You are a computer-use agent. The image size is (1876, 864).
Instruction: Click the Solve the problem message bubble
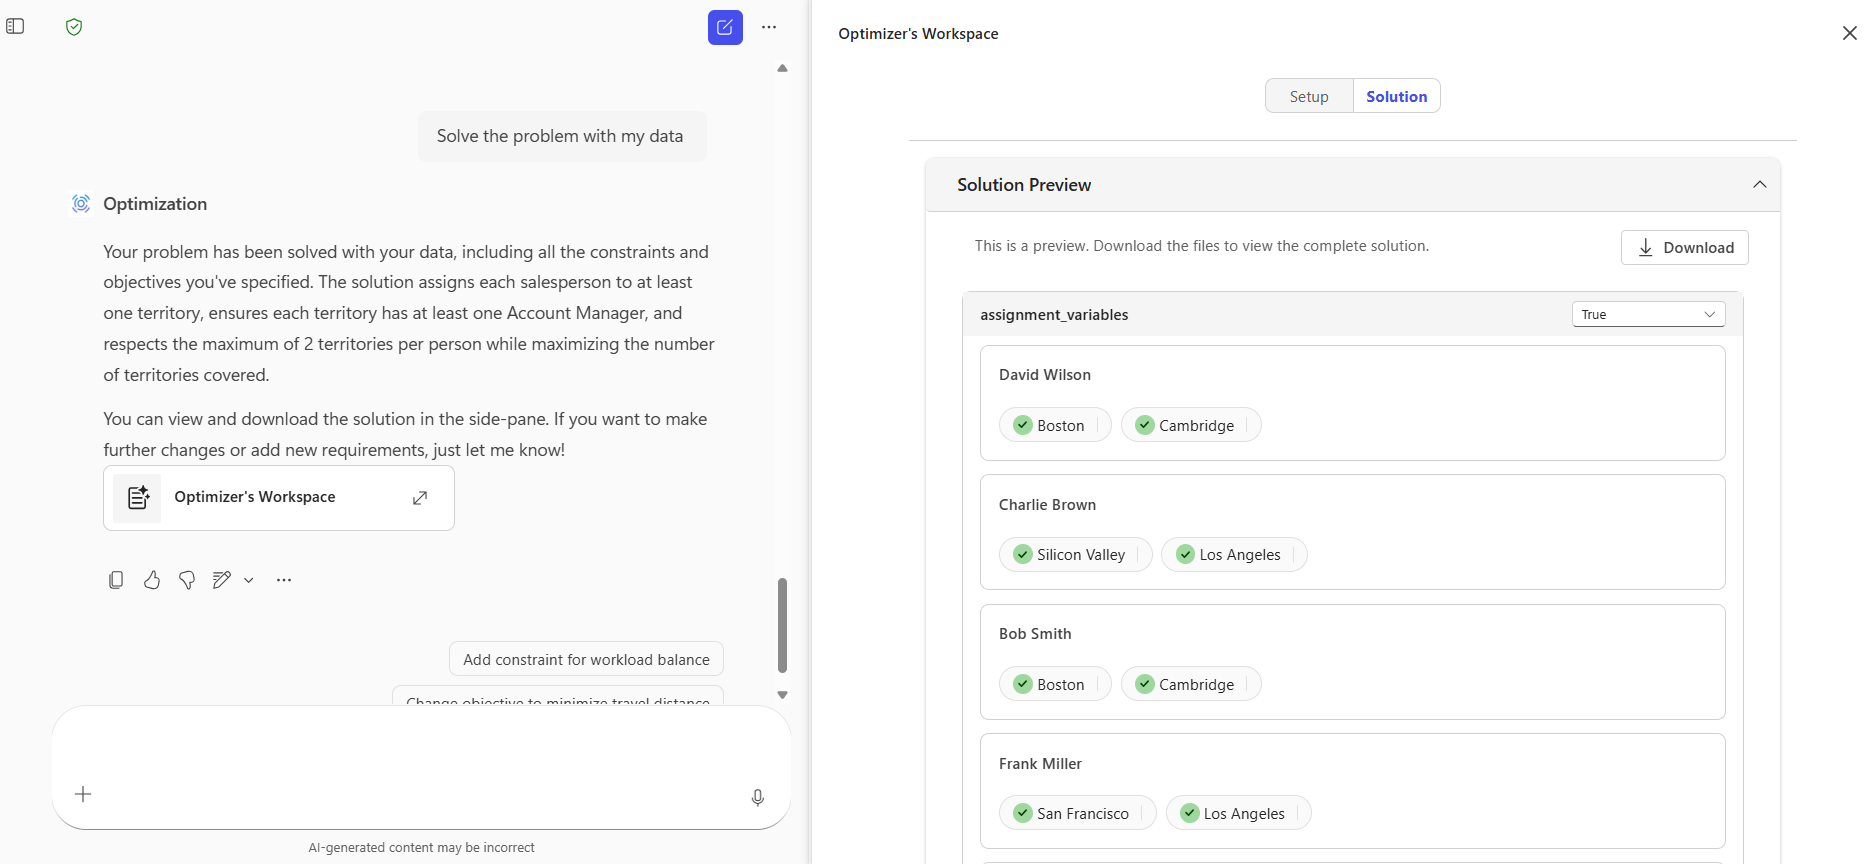click(560, 136)
